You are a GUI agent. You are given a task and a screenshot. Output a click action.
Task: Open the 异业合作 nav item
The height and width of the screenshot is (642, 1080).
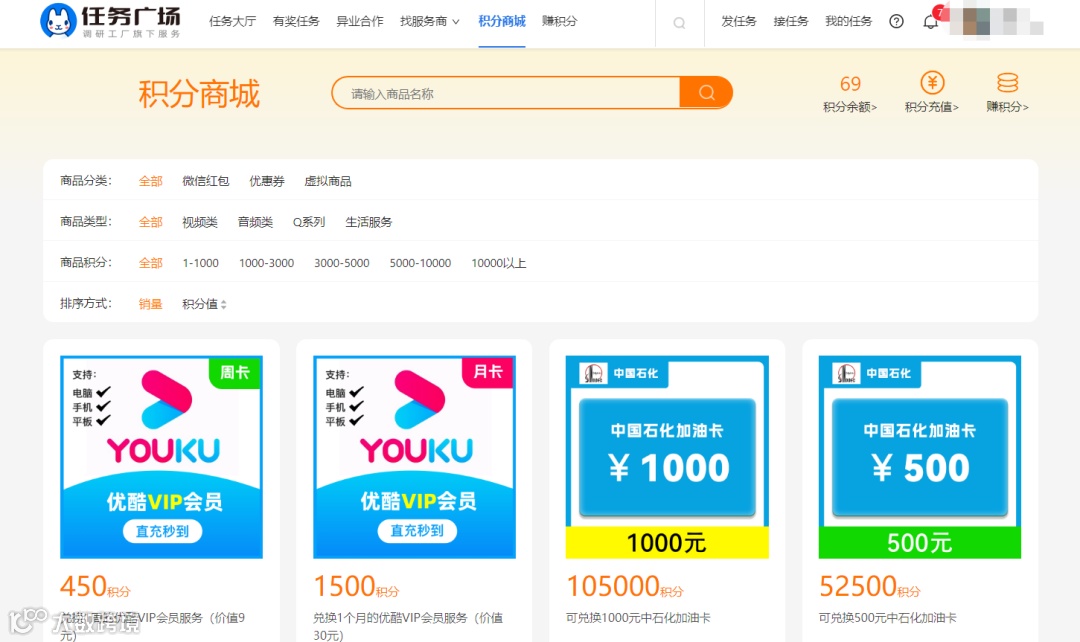(x=360, y=21)
